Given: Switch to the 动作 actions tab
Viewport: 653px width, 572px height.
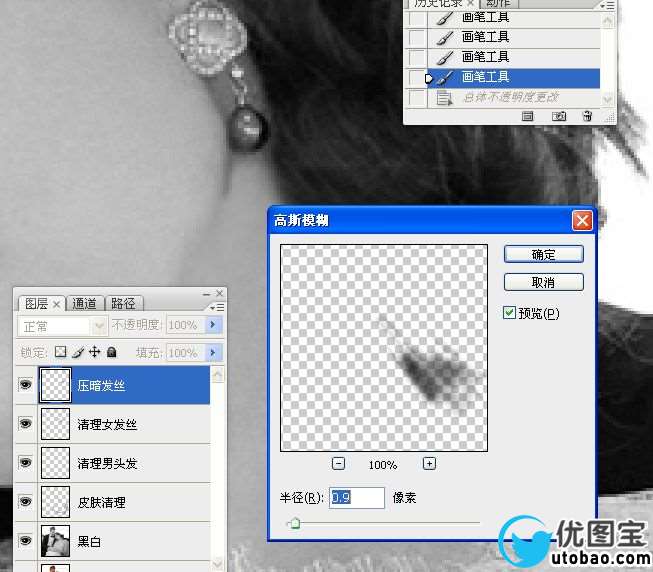Looking at the screenshot, I should click(x=498, y=3).
